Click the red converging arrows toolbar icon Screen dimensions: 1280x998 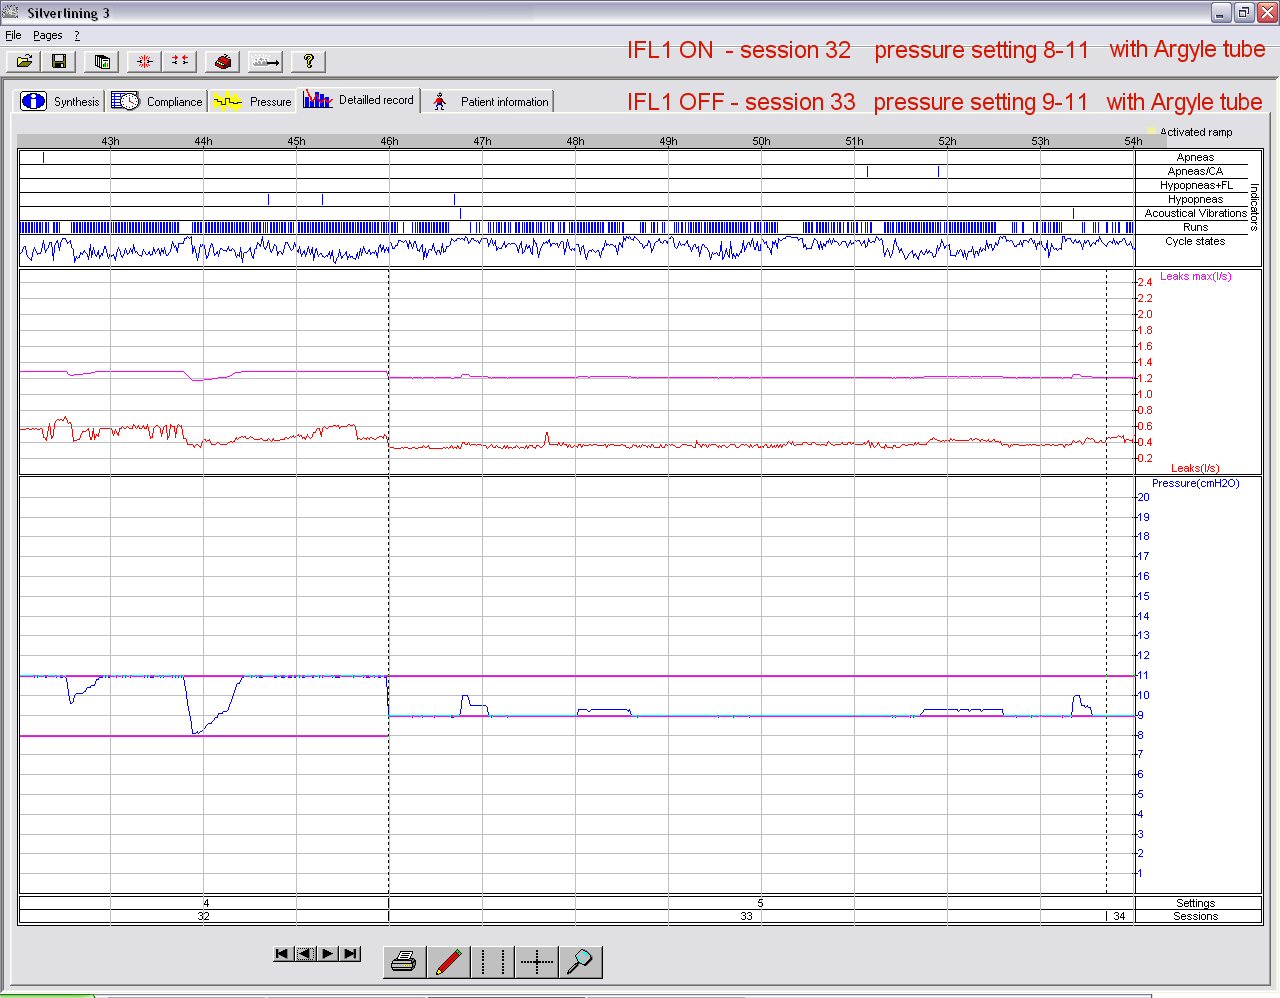click(180, 62)
